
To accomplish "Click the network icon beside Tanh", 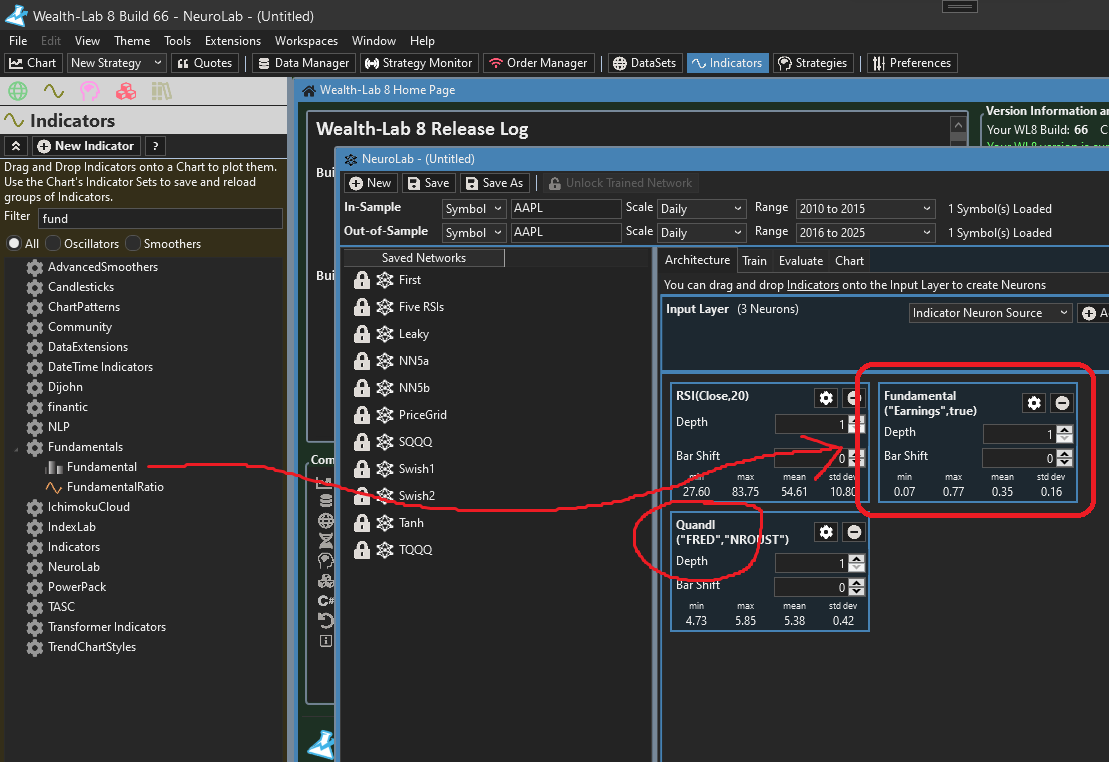I will pyautogui.click(x=385, y=523).
